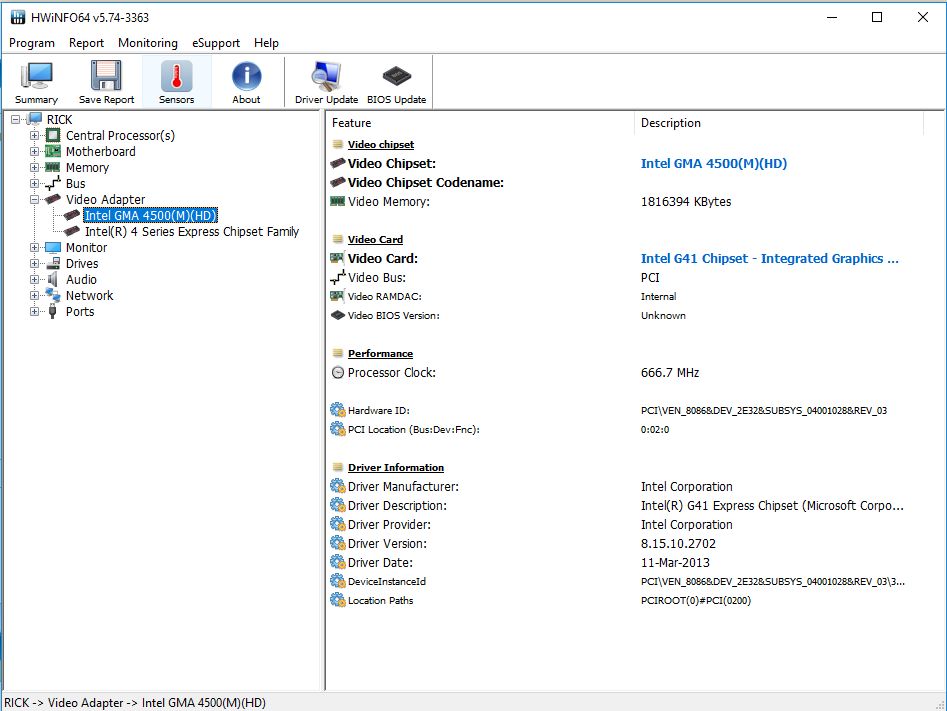The height and width of the screenshot is (711, 947).
Task: Click the Audio speaker icon
Action: pos(53,279)
